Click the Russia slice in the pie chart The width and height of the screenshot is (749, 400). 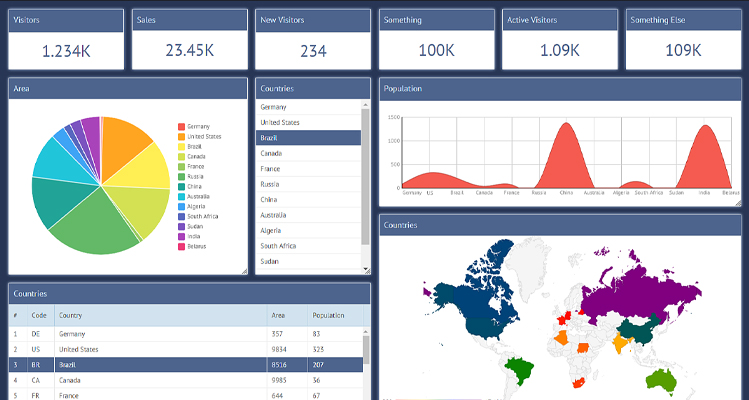(96, 225)
